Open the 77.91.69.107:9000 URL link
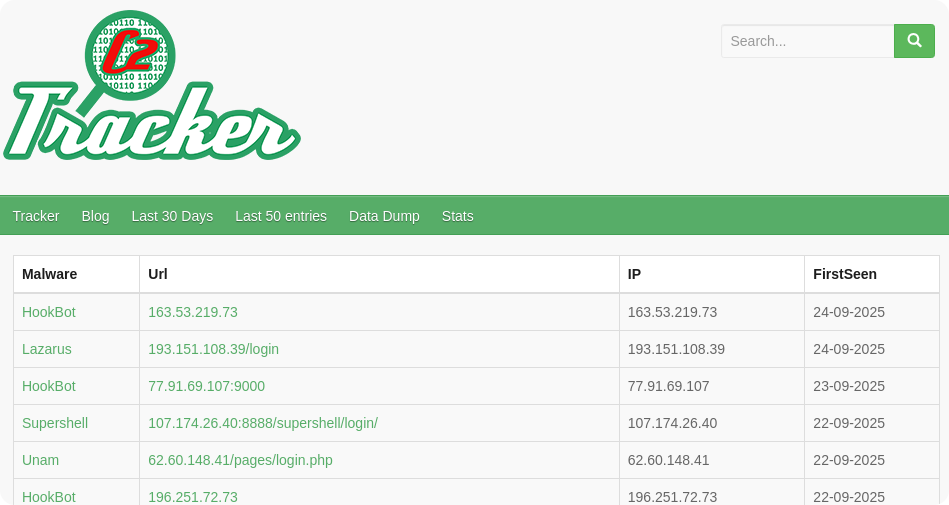 (x=206, y=386)
